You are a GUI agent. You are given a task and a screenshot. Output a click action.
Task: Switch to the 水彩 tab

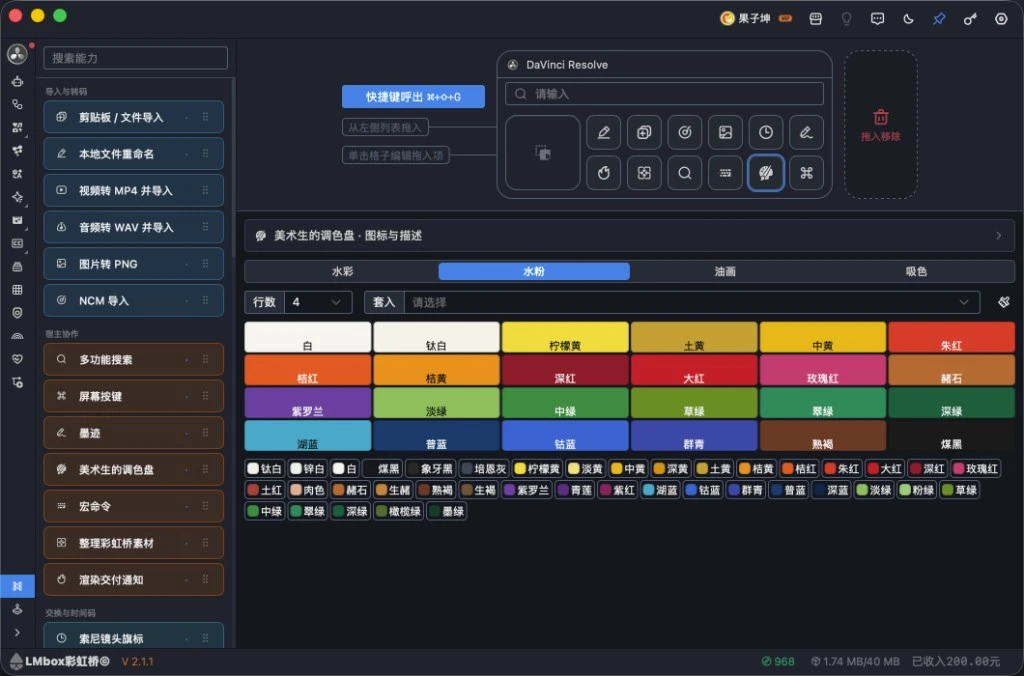tap(342, 271)
